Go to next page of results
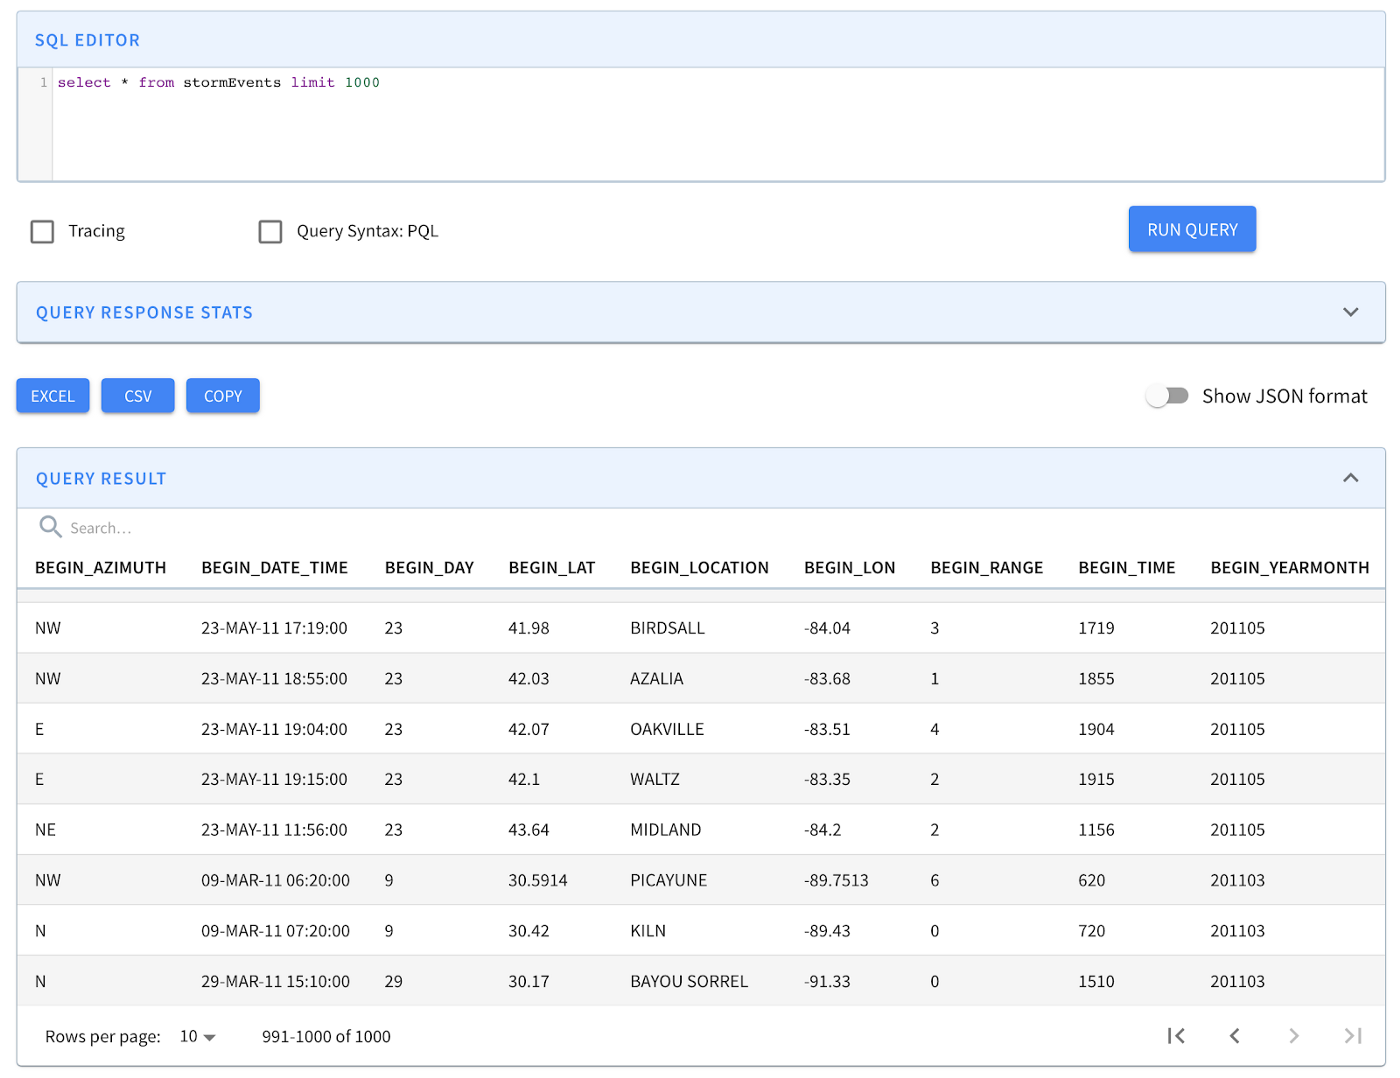The image size is (1400, 1078). click(x=1294, y=1036)
